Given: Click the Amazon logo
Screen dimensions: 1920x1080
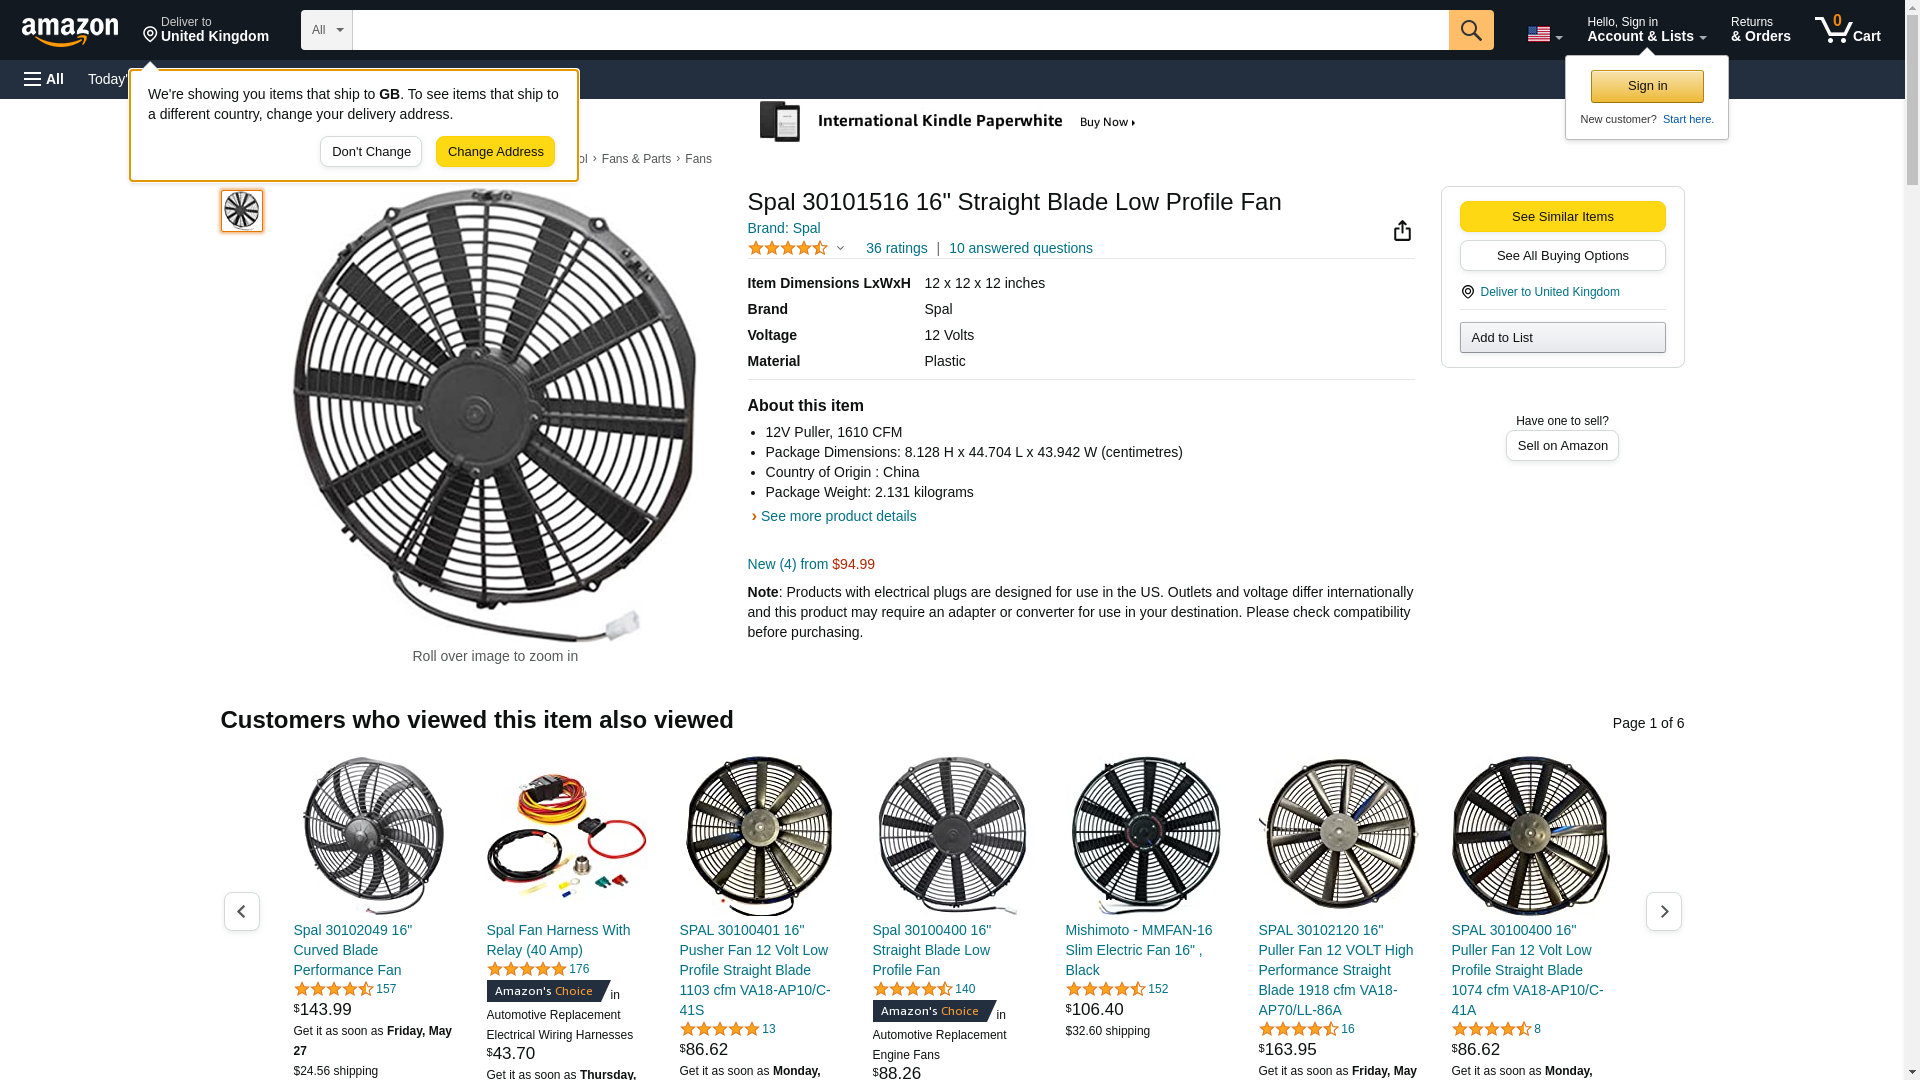Looking at the screenshot, I should (x=70, y=31).
